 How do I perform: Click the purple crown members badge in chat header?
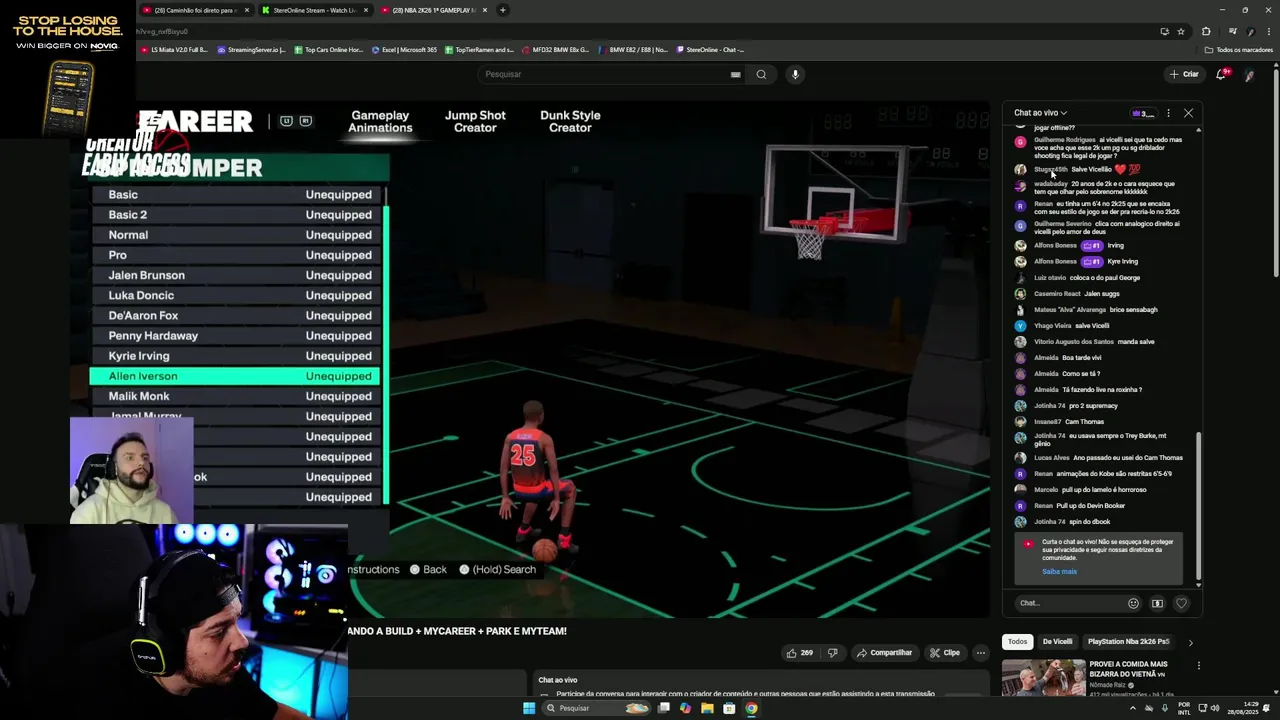click(x=1143, y=113)
